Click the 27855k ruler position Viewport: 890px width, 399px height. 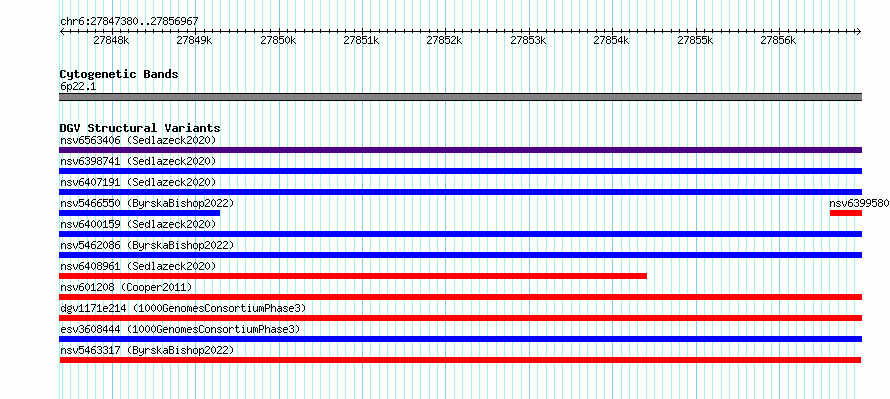696,40
